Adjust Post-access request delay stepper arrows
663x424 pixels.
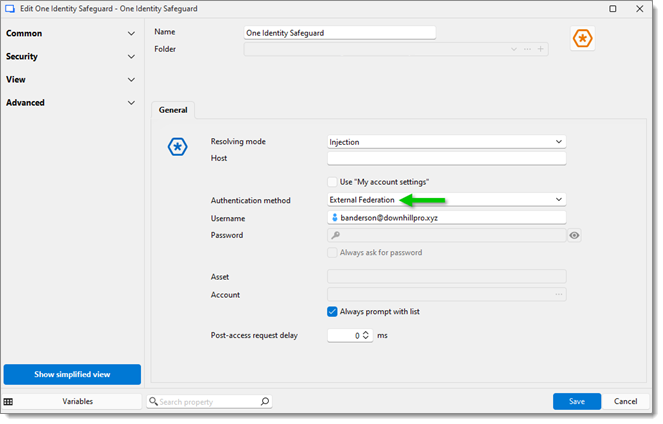(x=366, y=335)
